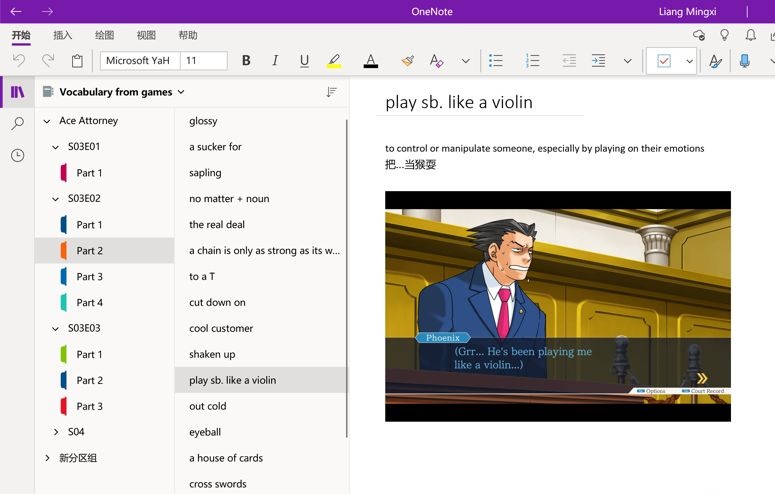Open the 'cool customer' page

click(221, 328)
